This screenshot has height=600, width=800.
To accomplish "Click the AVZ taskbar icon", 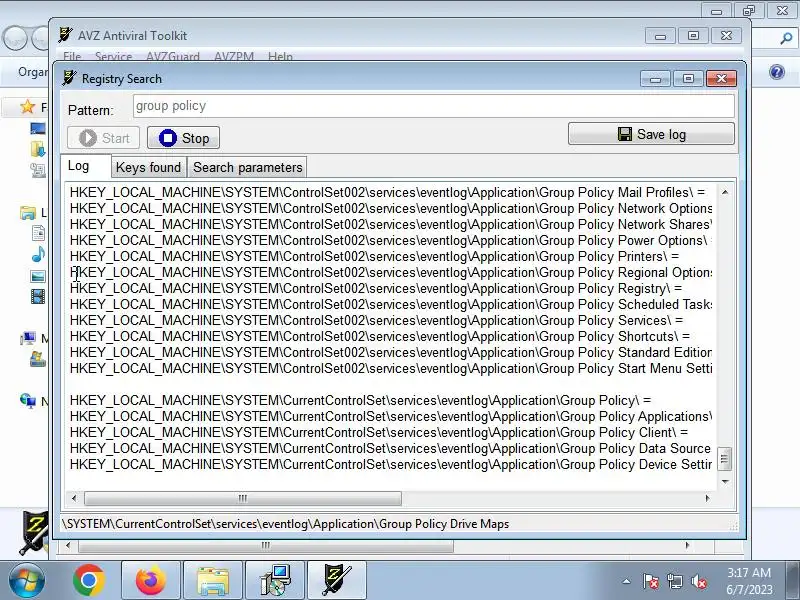I will pyautogui.click(x=337, y=580).
